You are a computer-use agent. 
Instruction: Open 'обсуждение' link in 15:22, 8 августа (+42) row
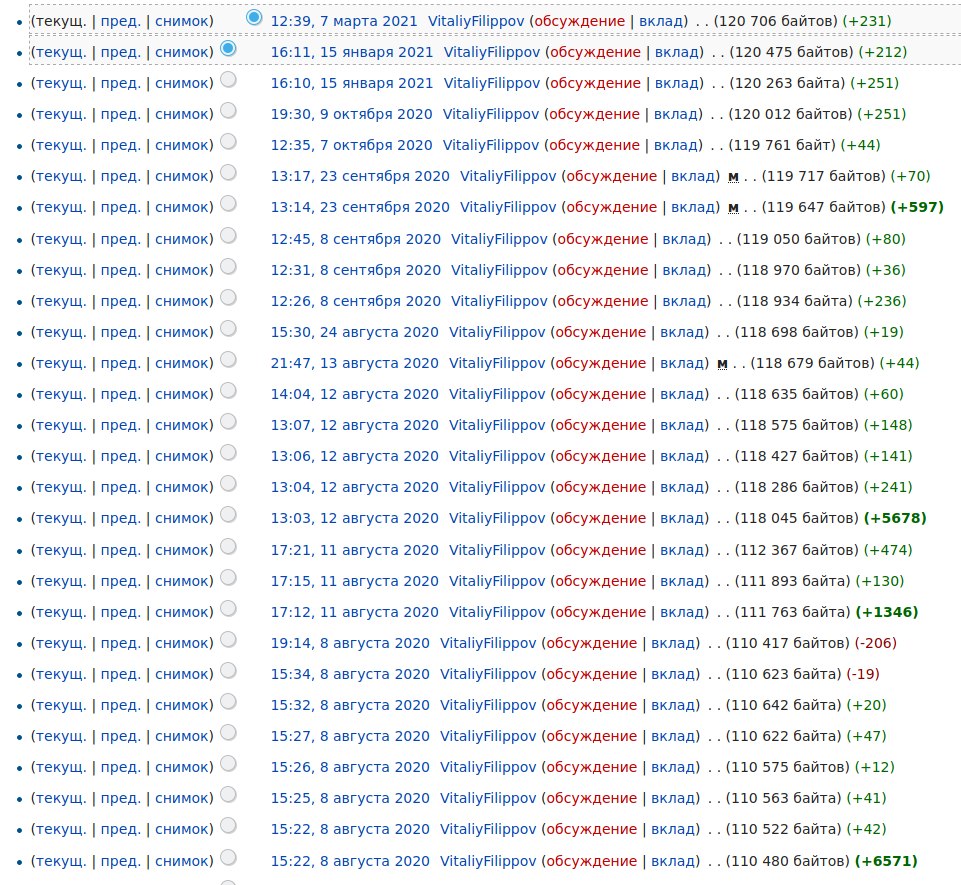pyautogui.click(x=591, y=829)
